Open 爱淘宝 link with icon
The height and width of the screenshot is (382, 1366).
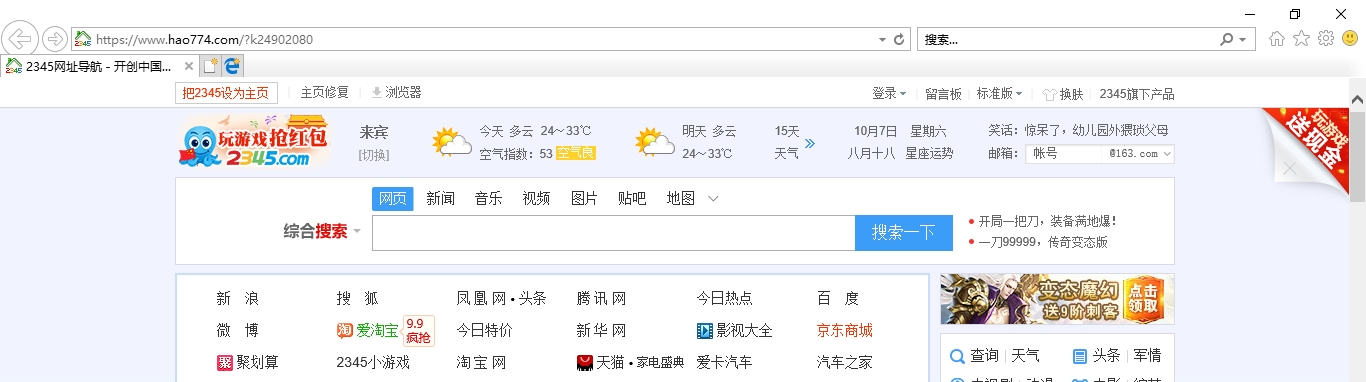(367, 330)
